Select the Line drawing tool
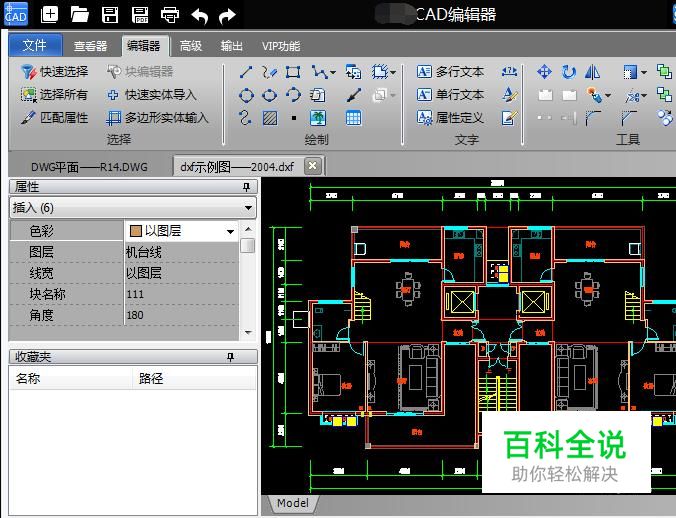Screen dimensions: 676x518 [x=246, y=72]
